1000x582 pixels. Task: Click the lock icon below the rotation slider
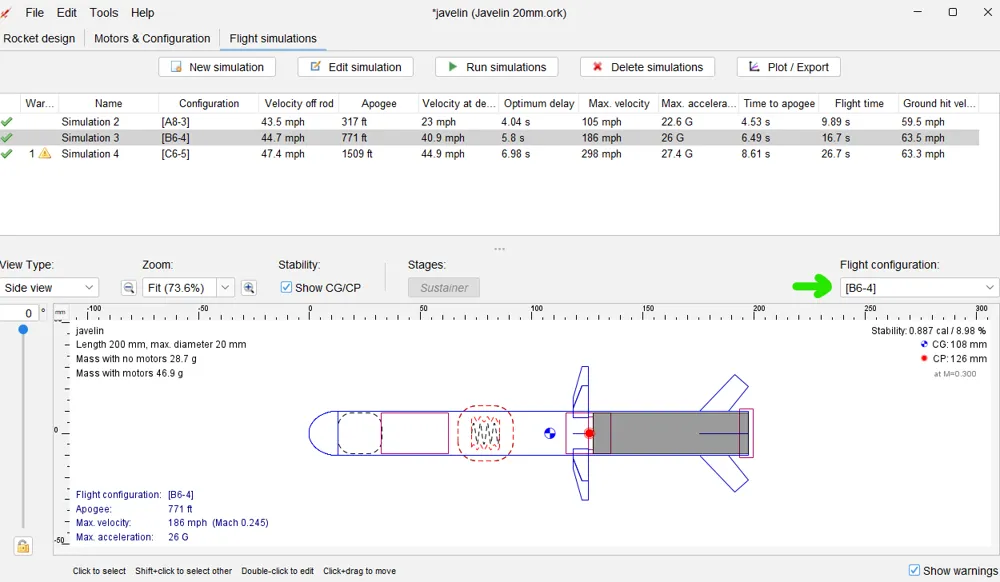[23, 546]
